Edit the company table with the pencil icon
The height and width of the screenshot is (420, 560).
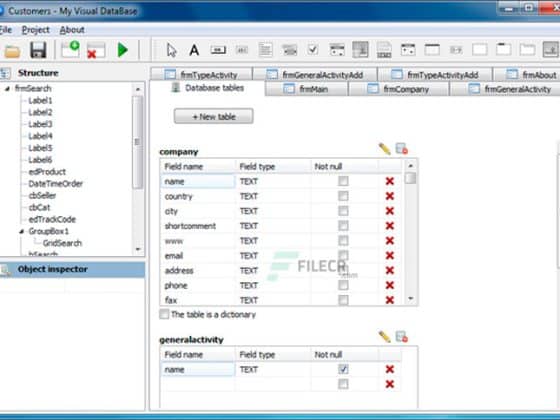tap(384, 149)
